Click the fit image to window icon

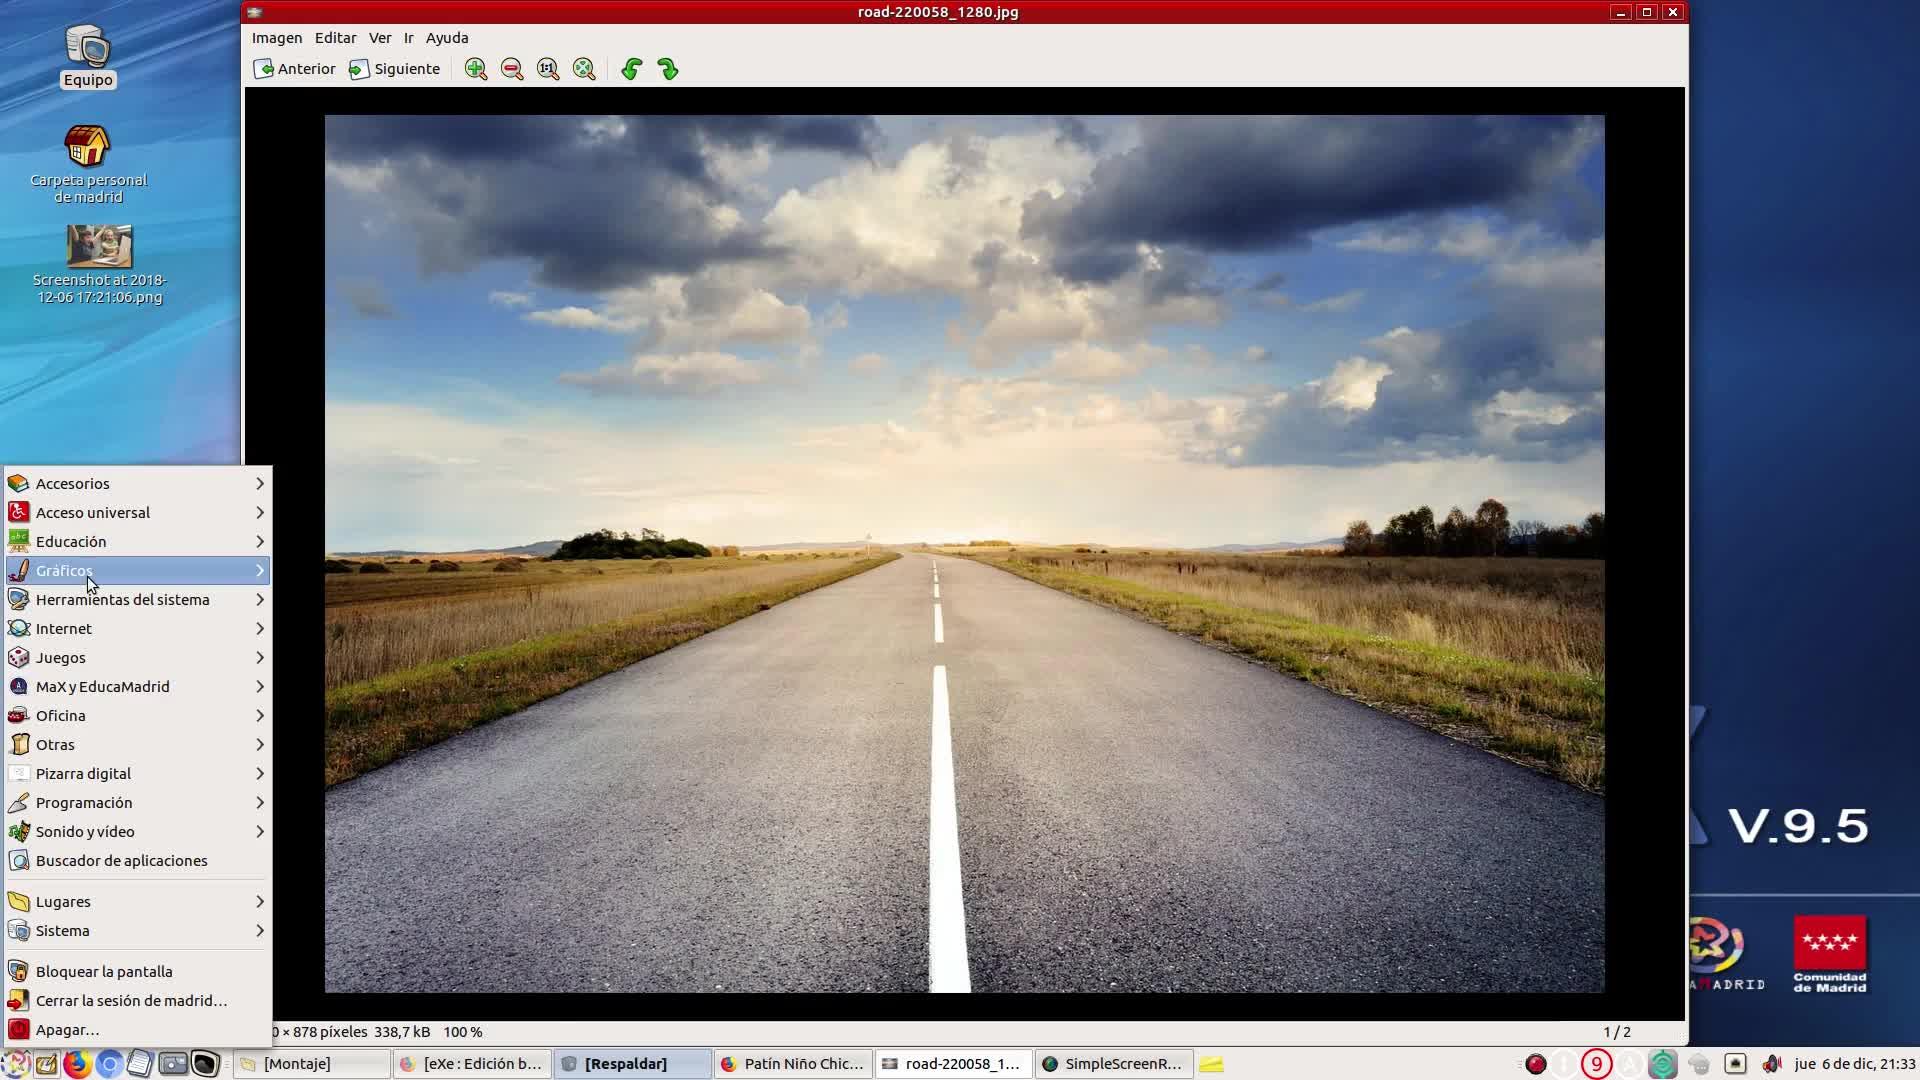[x=584, y=69]
